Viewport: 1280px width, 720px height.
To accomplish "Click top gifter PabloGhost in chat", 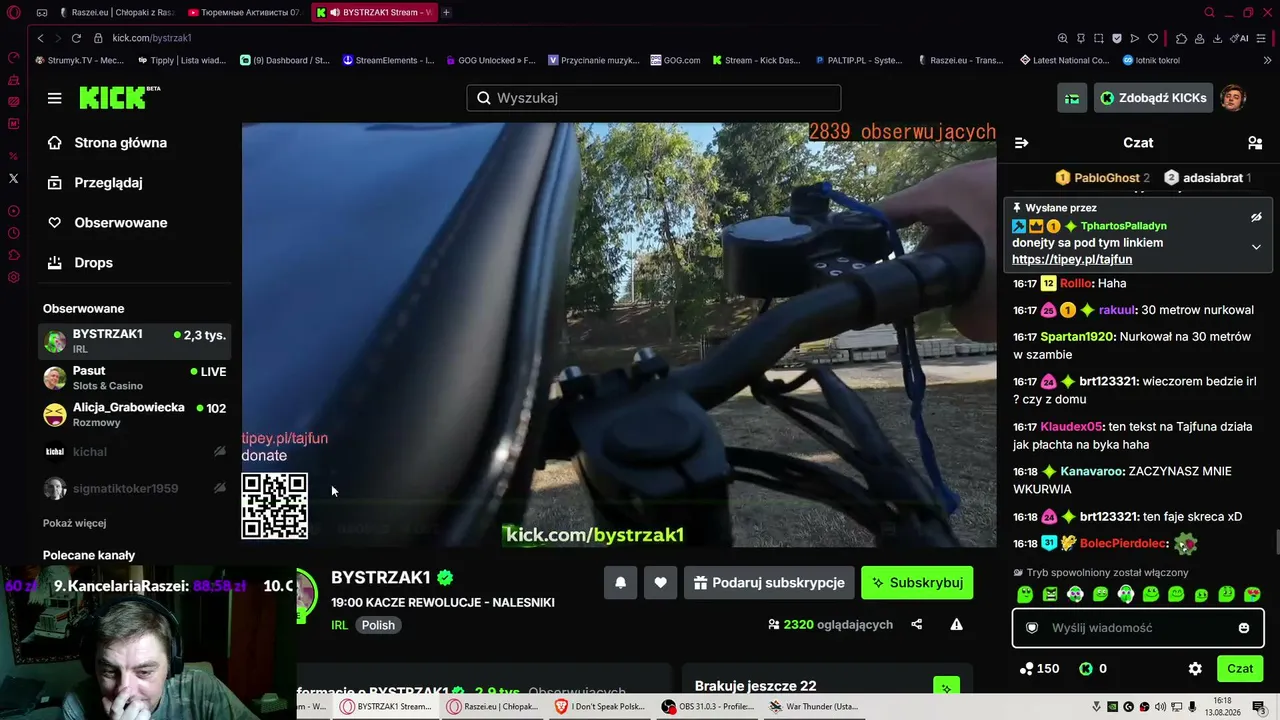I will (x=1107, y=178).
